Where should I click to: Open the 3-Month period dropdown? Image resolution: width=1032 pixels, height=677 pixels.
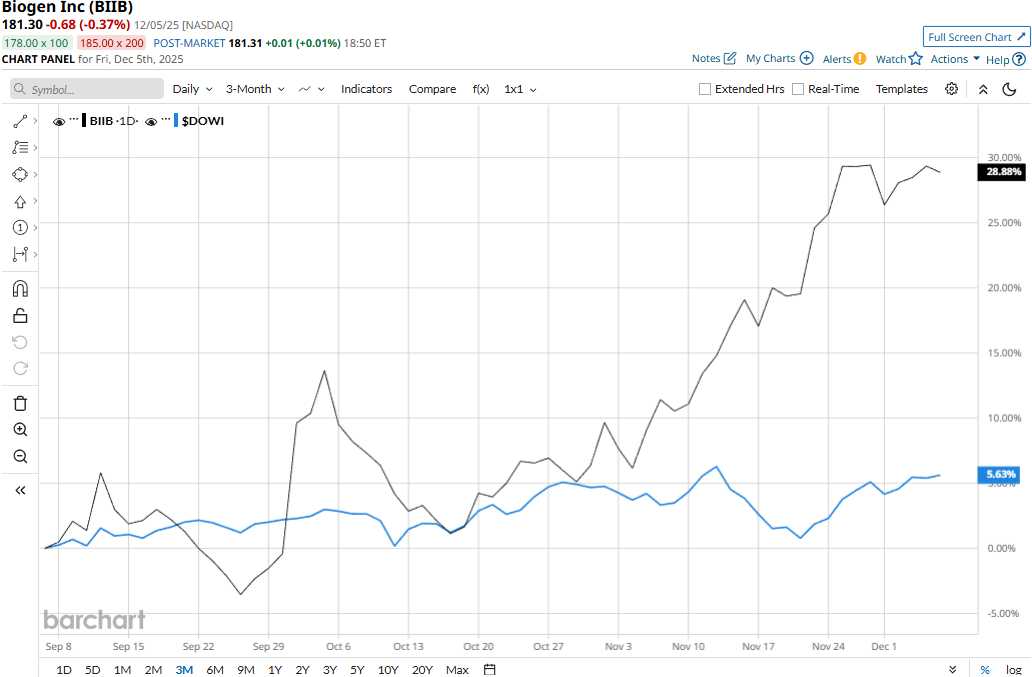coord(255,89)
